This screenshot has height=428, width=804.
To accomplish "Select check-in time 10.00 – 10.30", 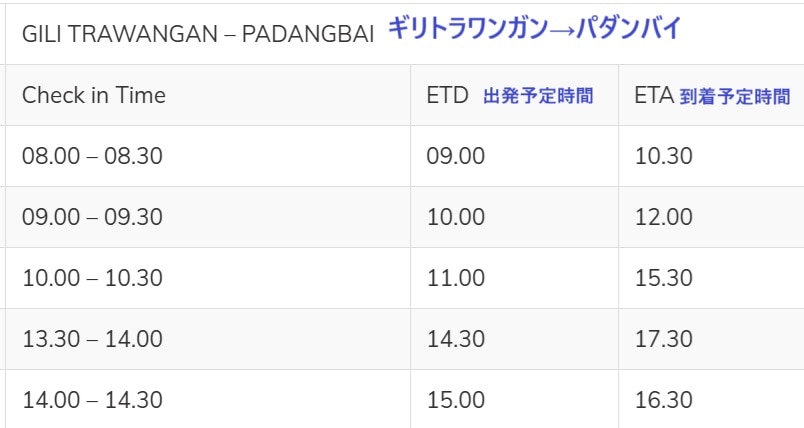I will coord(92,278).
